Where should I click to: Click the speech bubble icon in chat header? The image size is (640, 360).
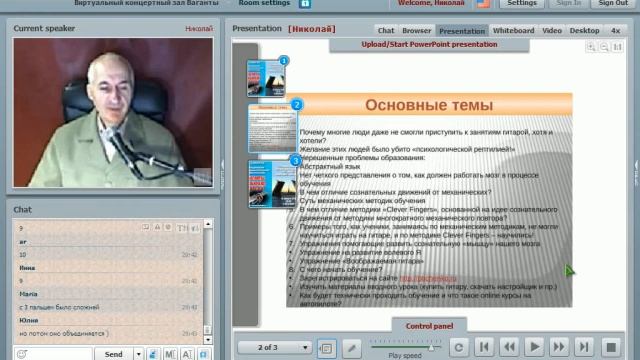pyautogui.click(x=145, y=227)
